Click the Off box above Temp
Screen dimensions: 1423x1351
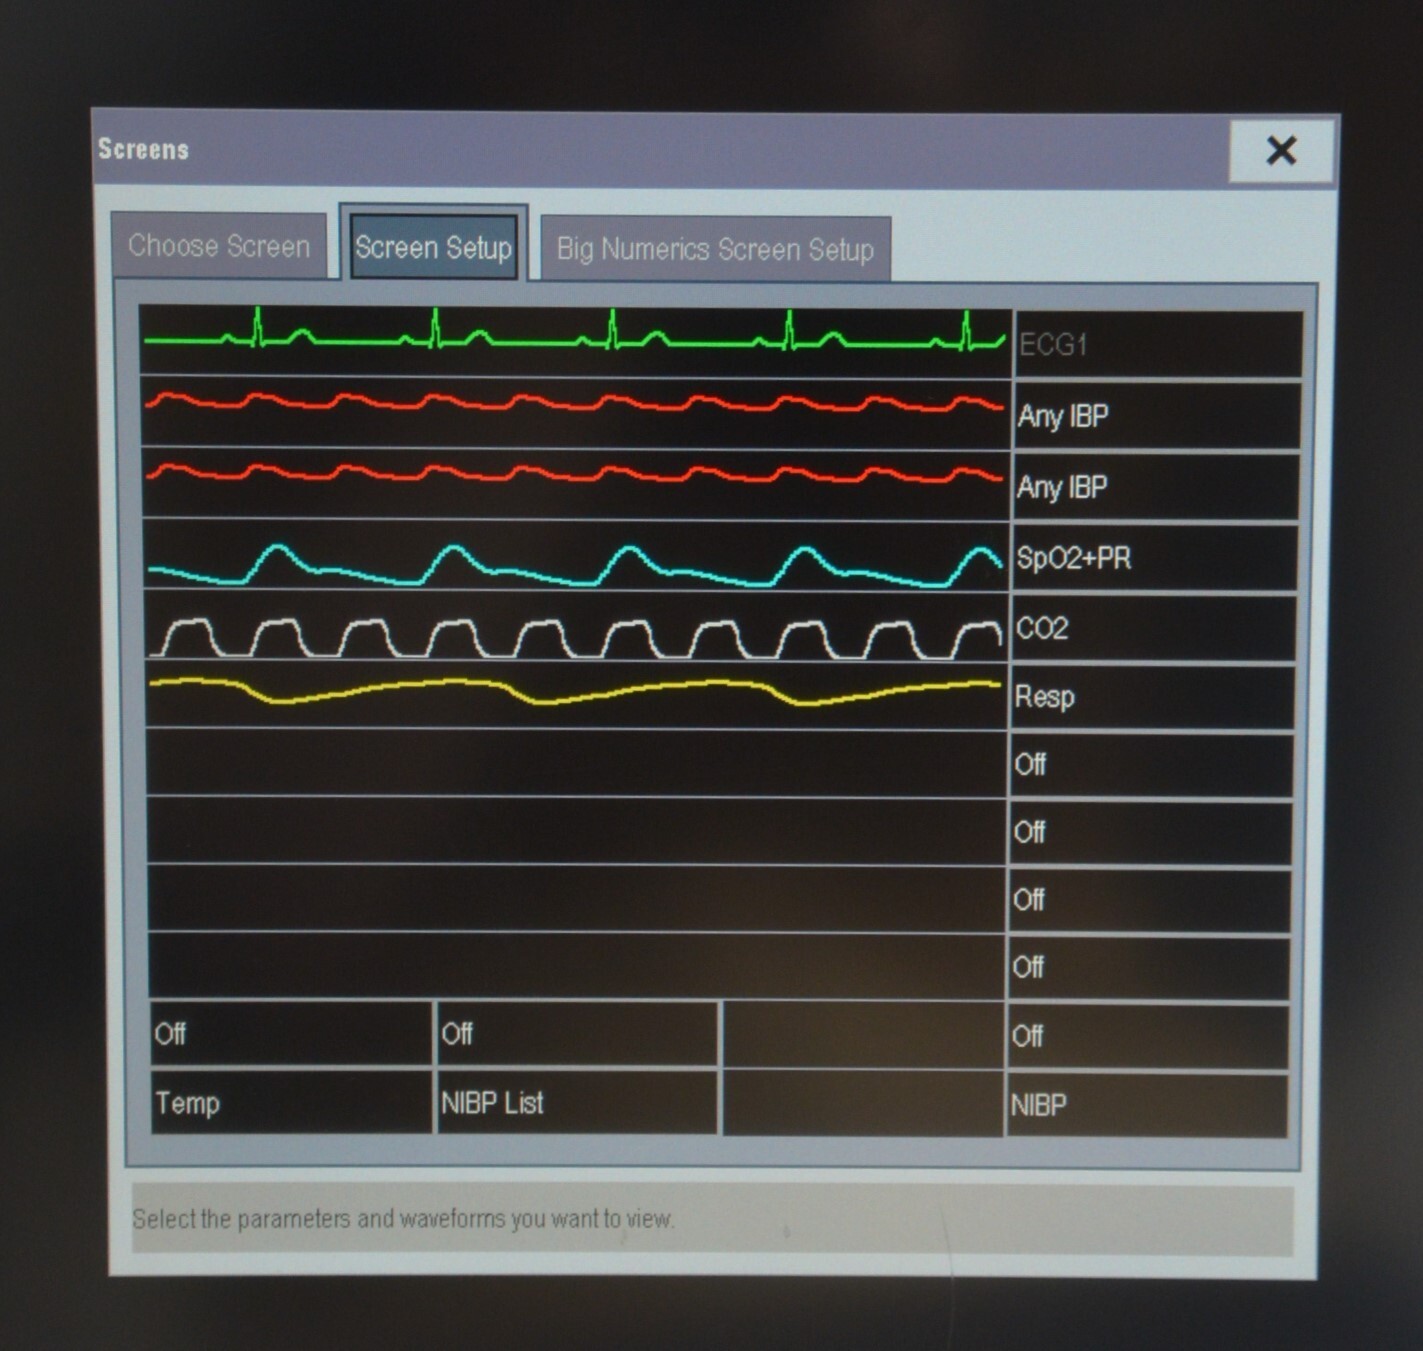(x=291, y=1034)
